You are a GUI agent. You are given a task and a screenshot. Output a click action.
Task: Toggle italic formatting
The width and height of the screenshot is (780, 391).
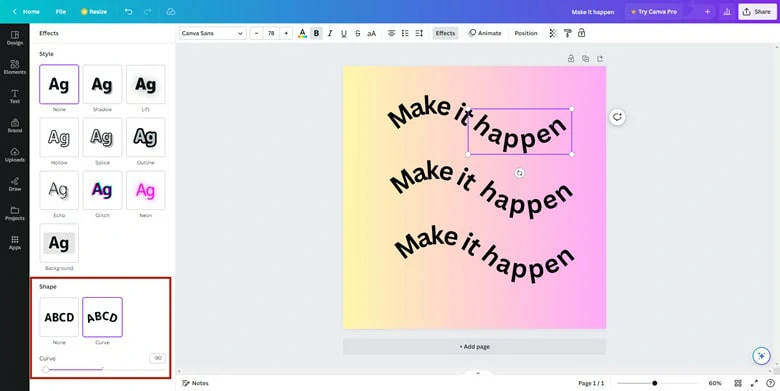330,33
